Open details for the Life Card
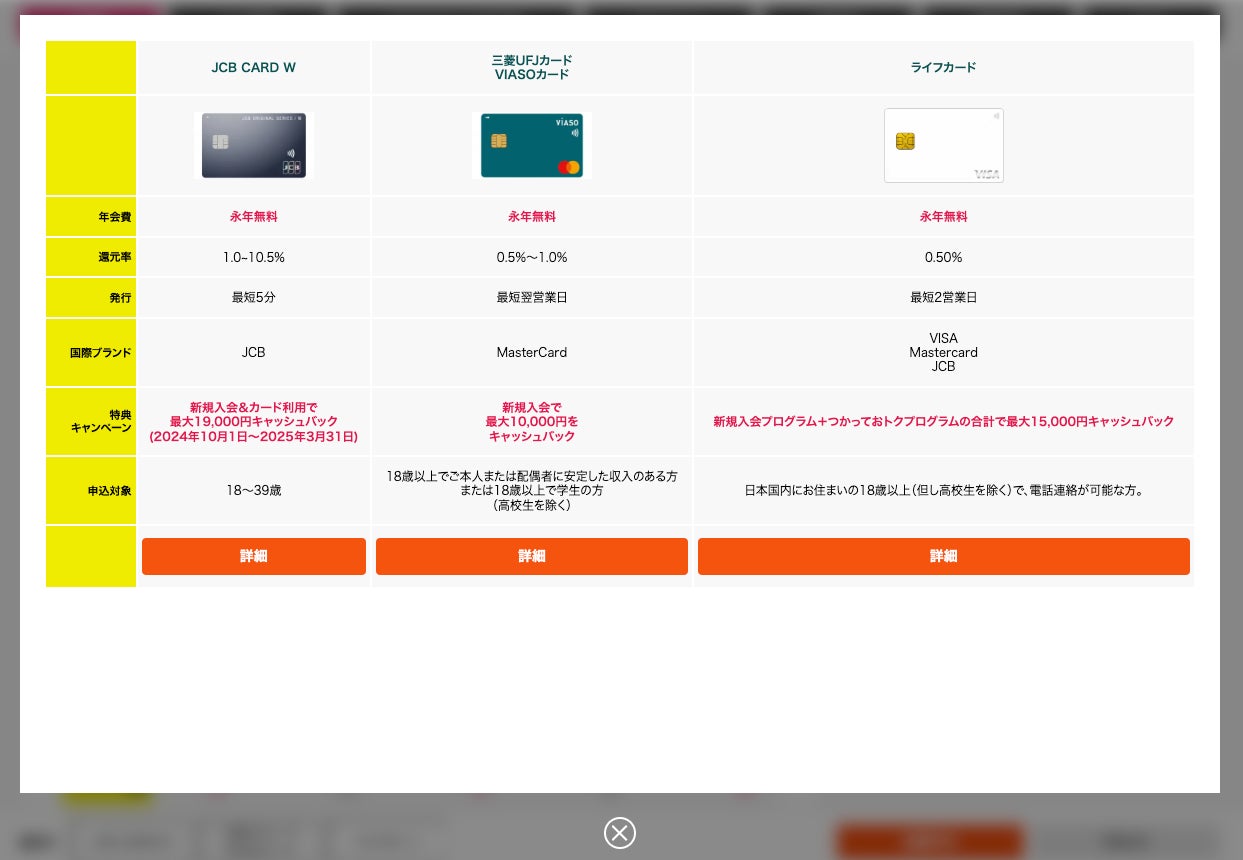1243x860 pixels. pyautogui.click(x=944, y=556)
